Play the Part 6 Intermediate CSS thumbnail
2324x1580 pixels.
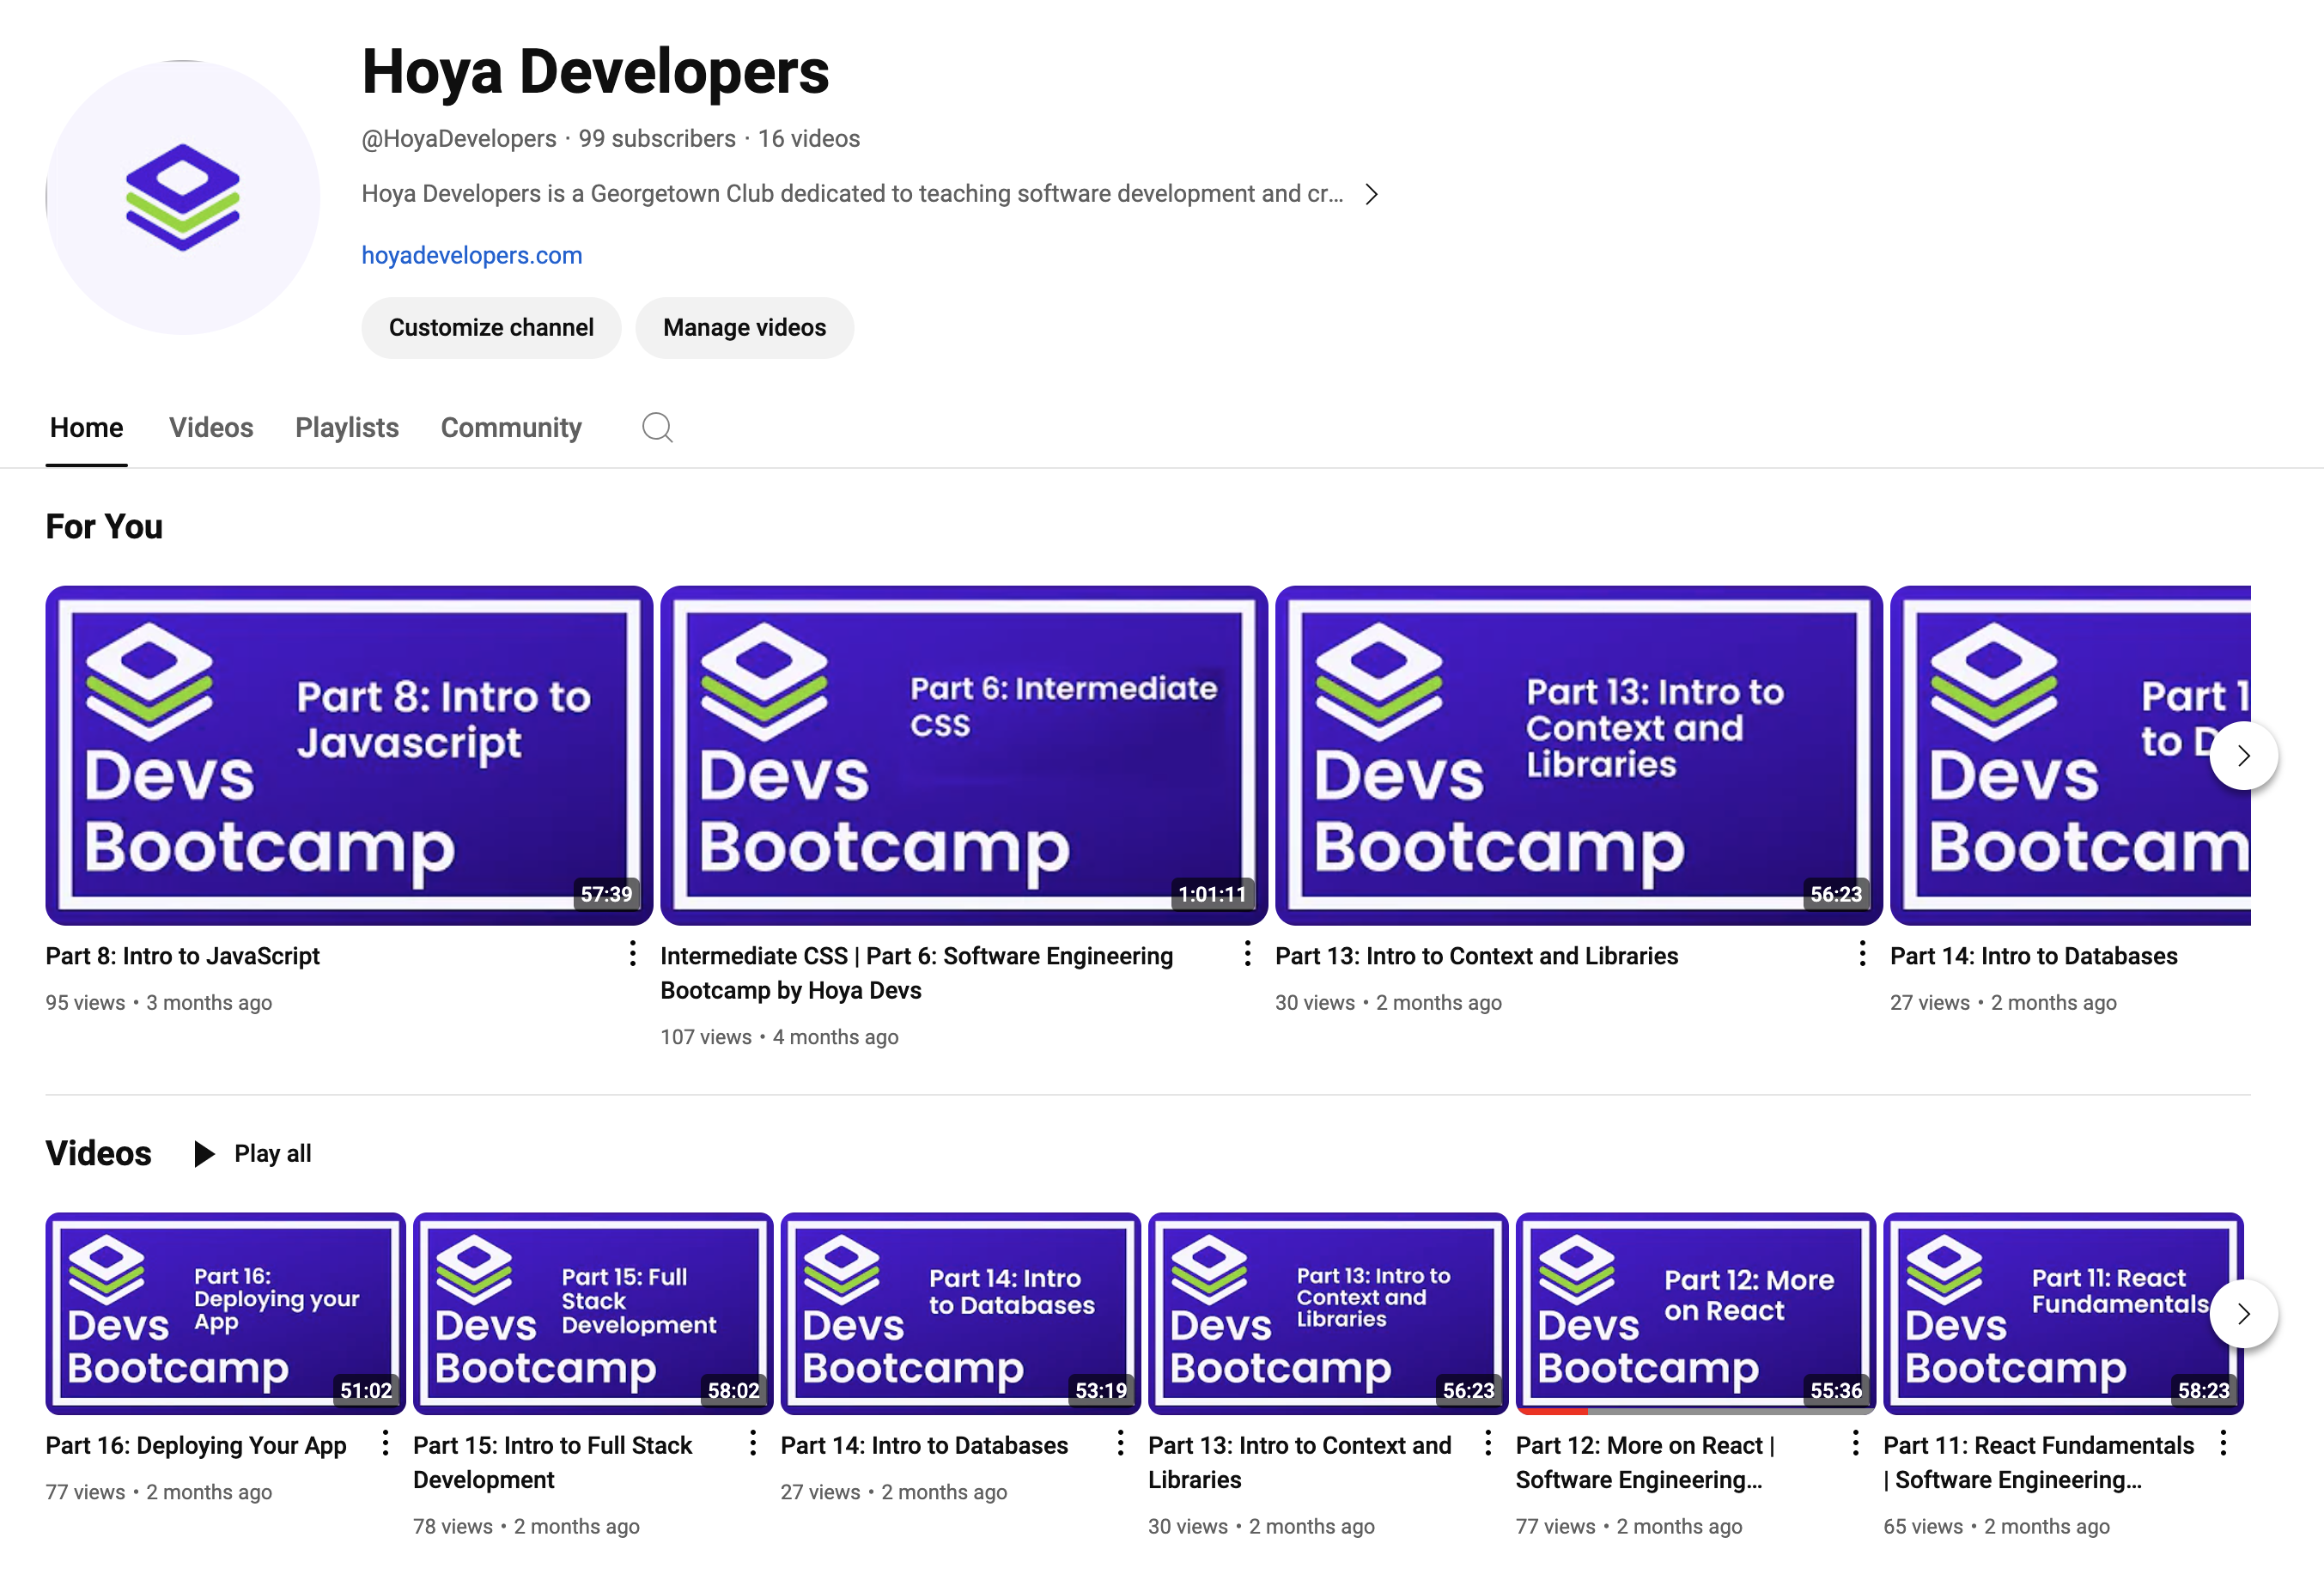click(x=964, y=756)
